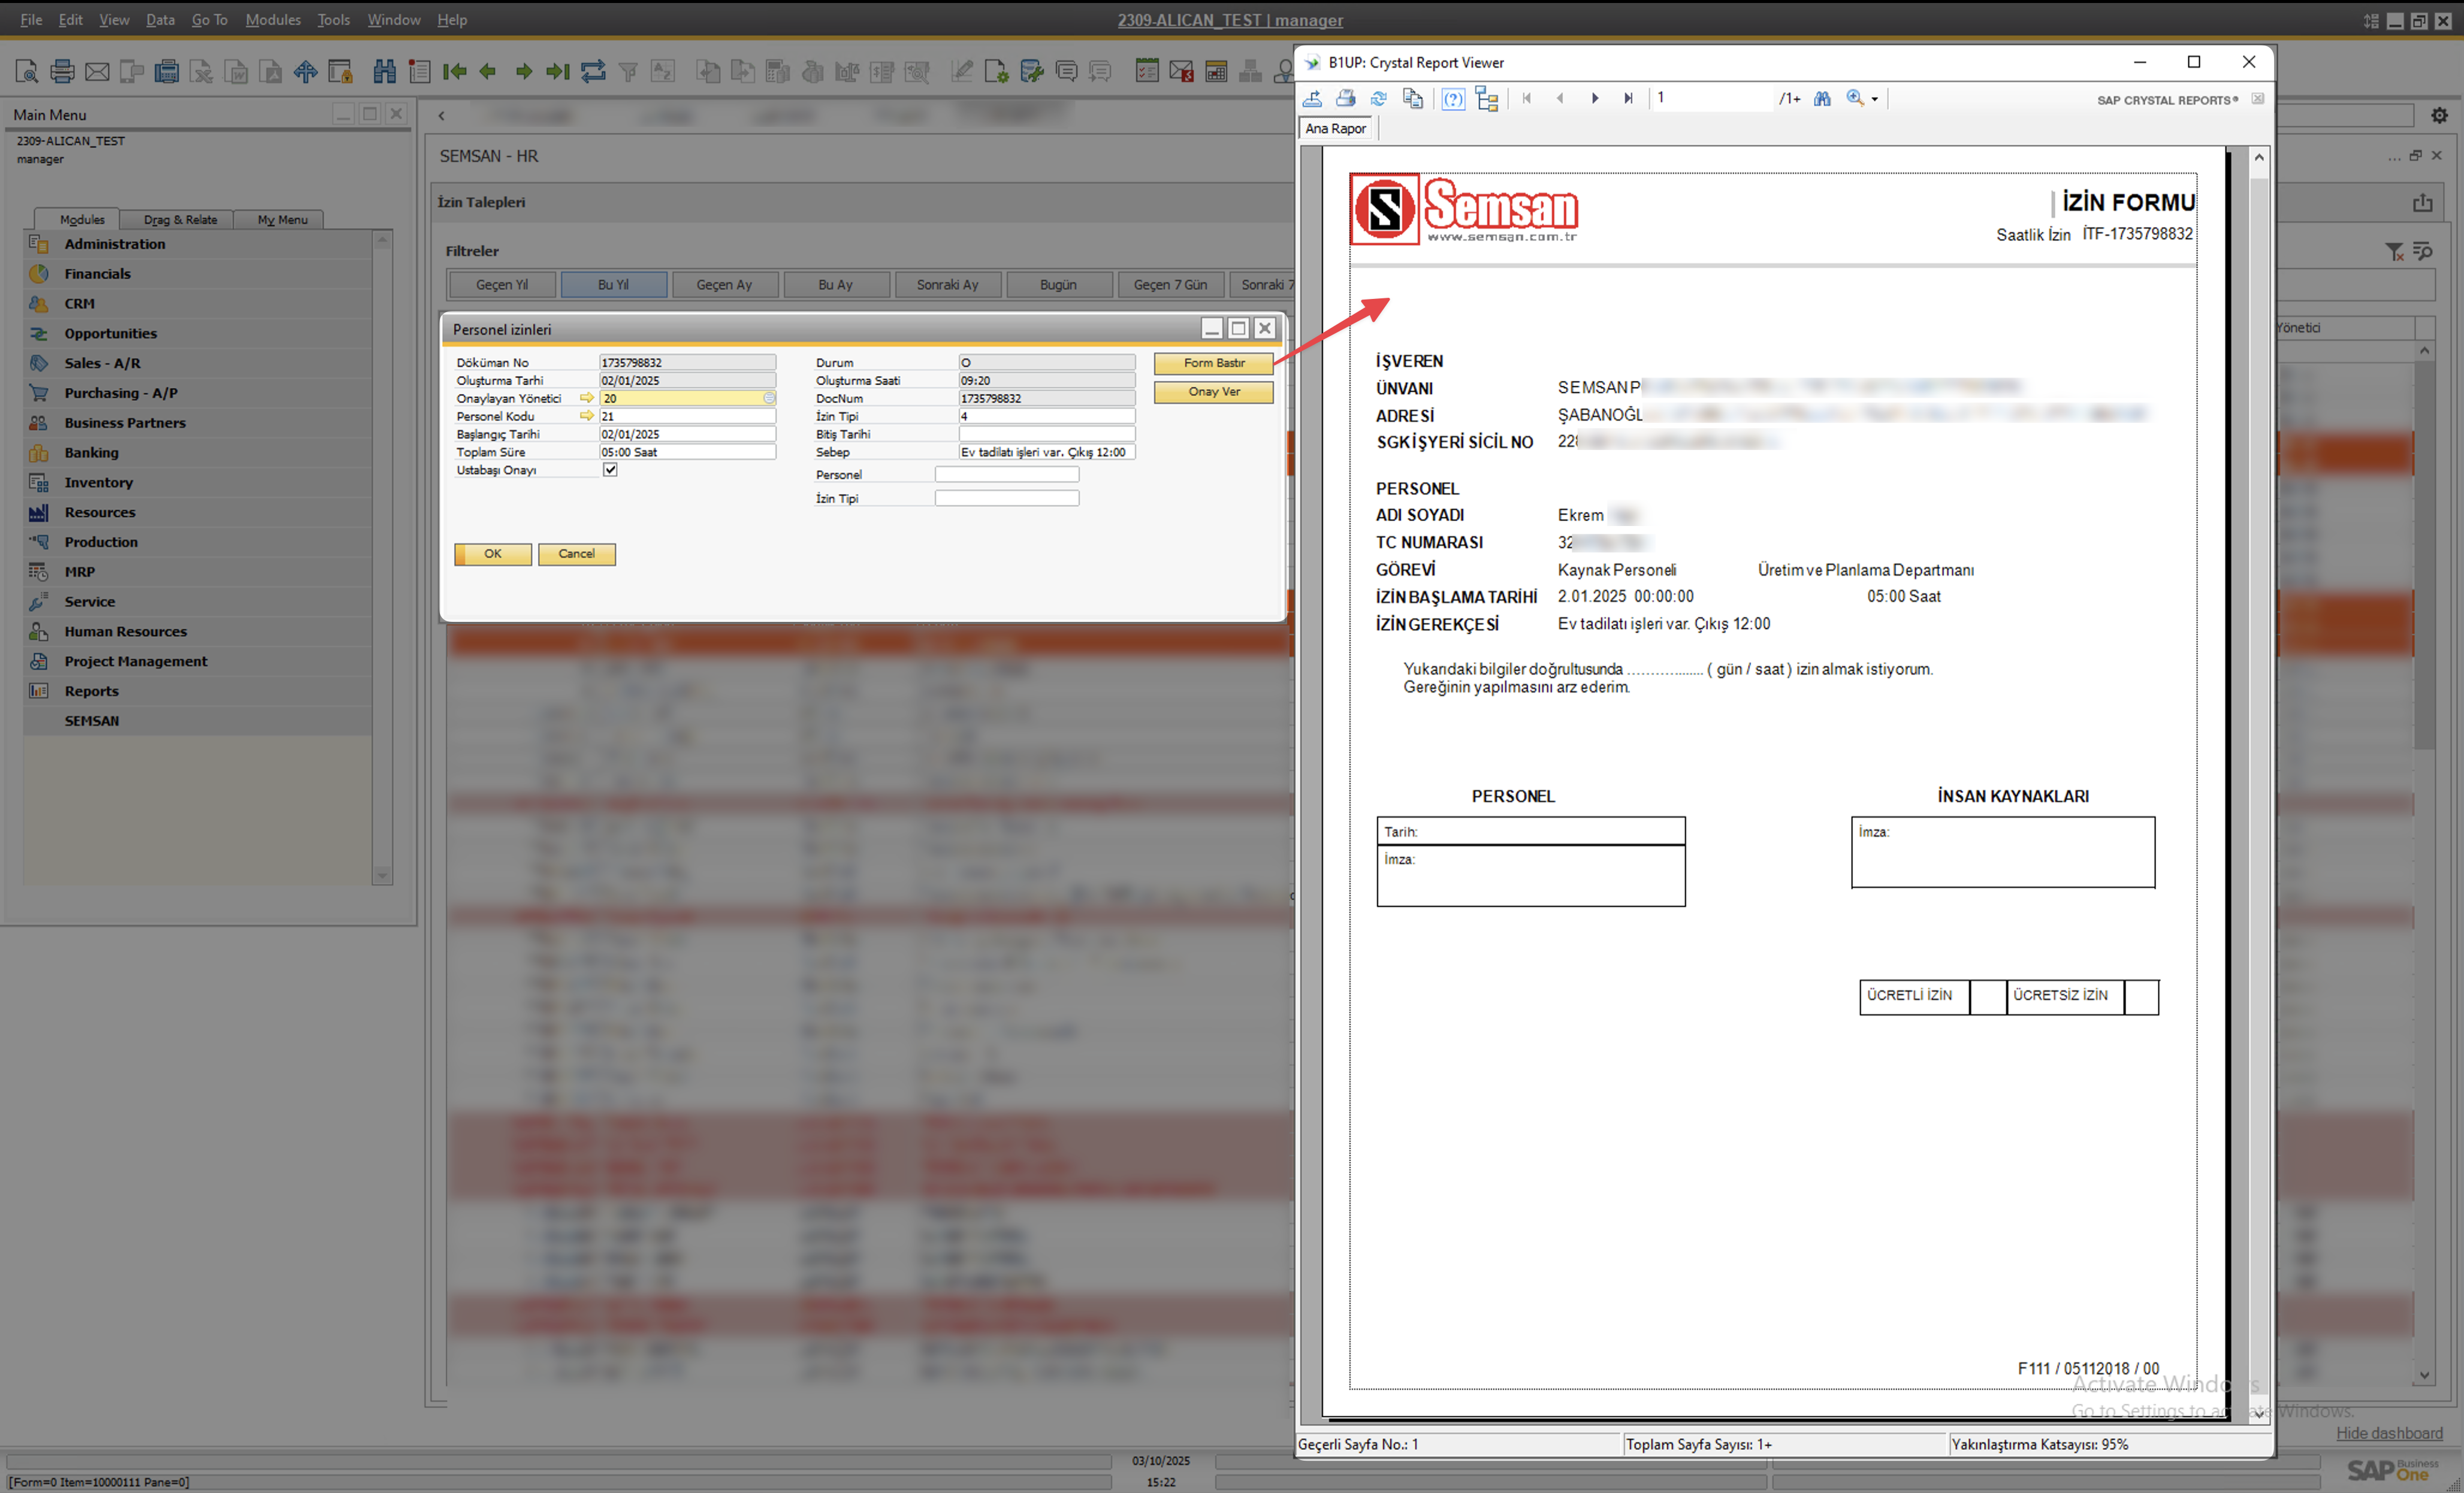Screen dimensions: 2464x1493
Task: Open the Human Resources module
Action: point(125,631)
